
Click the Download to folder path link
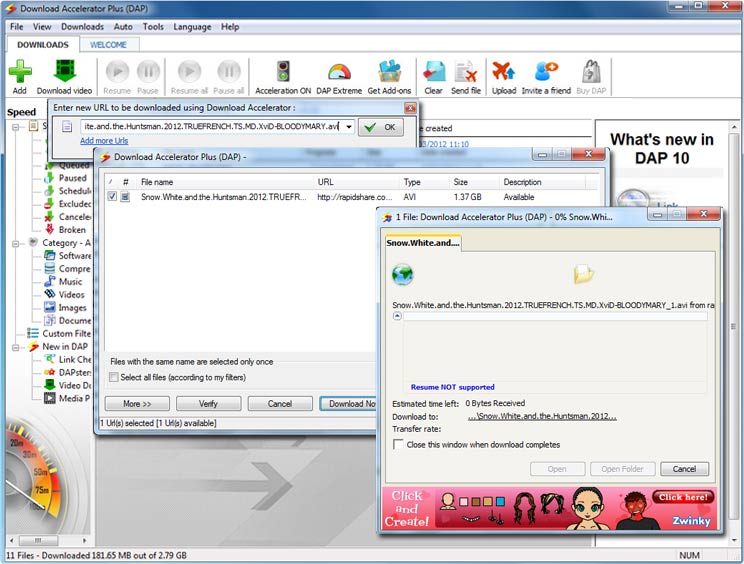[x=542, y=416]
